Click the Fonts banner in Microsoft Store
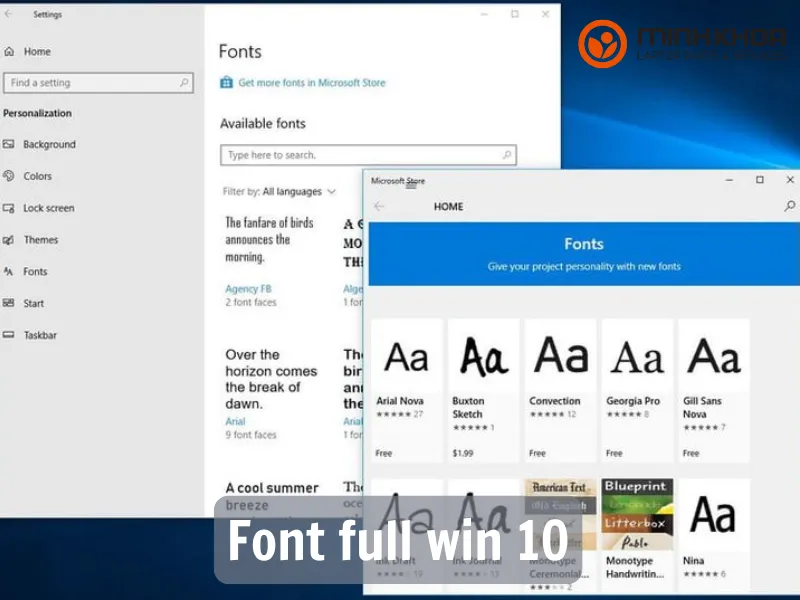 pyautogui.click(x=584, y=254)
